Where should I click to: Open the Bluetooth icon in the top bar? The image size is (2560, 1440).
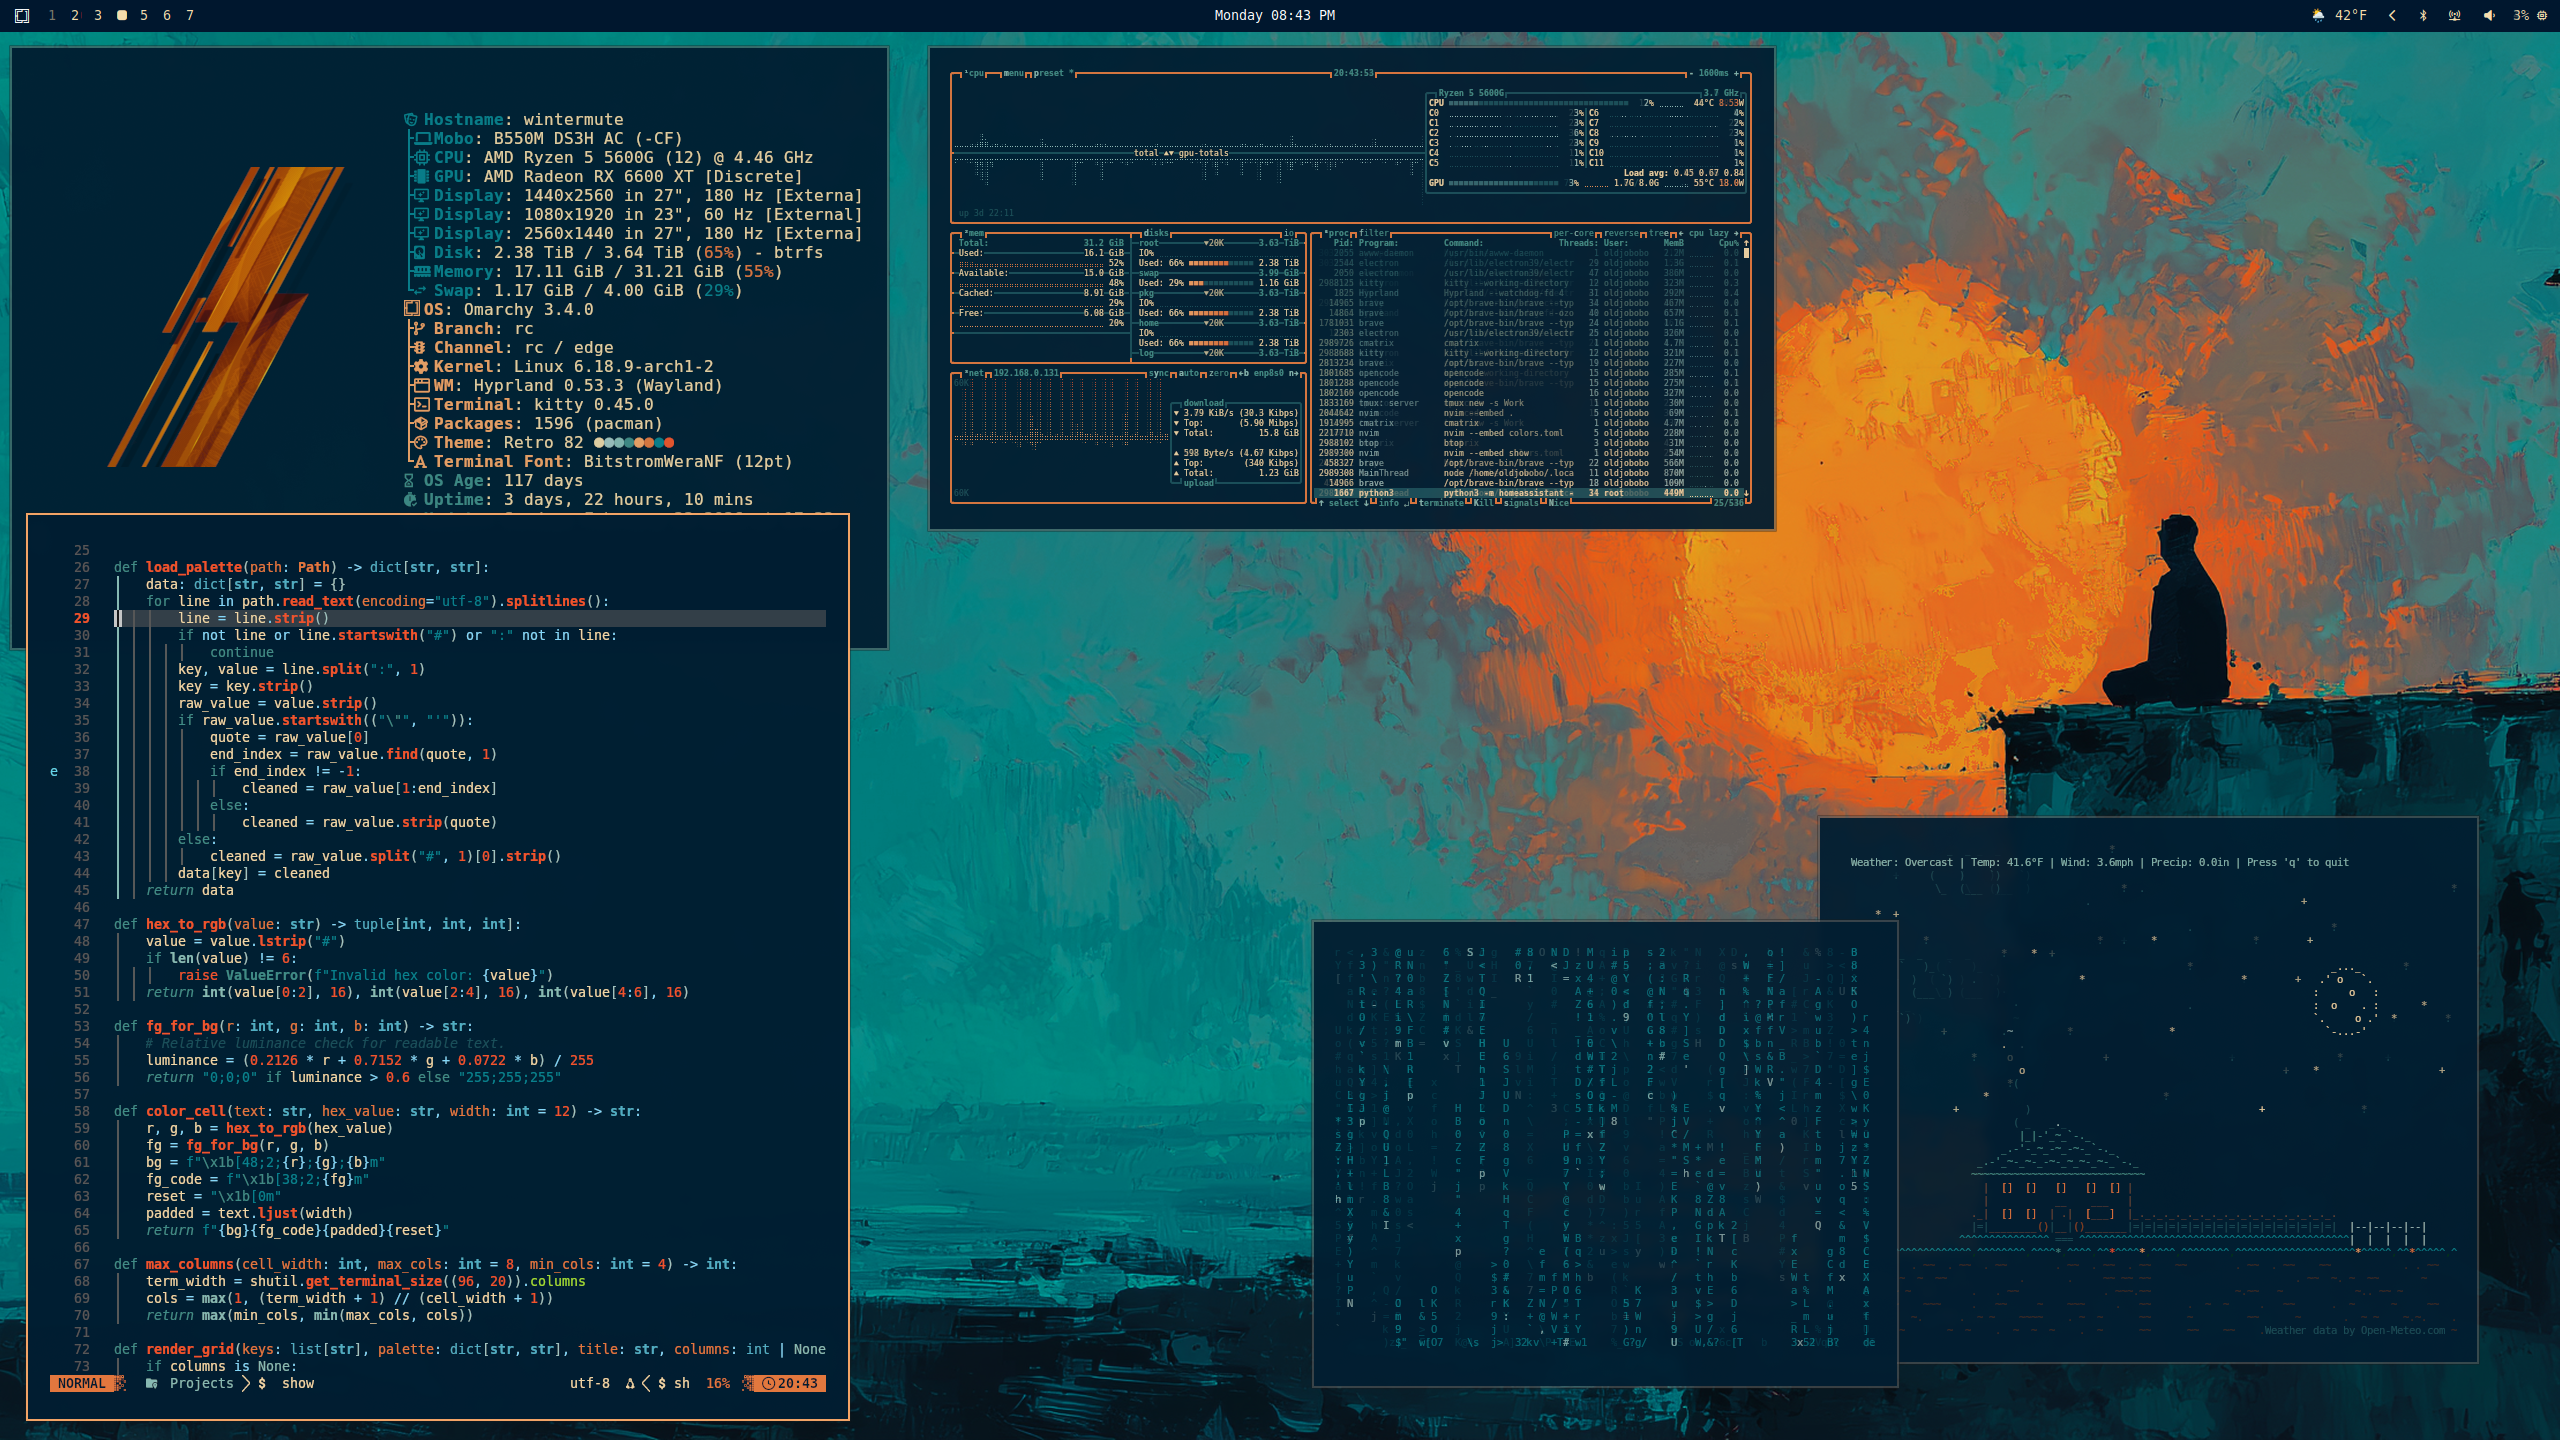(x=2423, y=15)
